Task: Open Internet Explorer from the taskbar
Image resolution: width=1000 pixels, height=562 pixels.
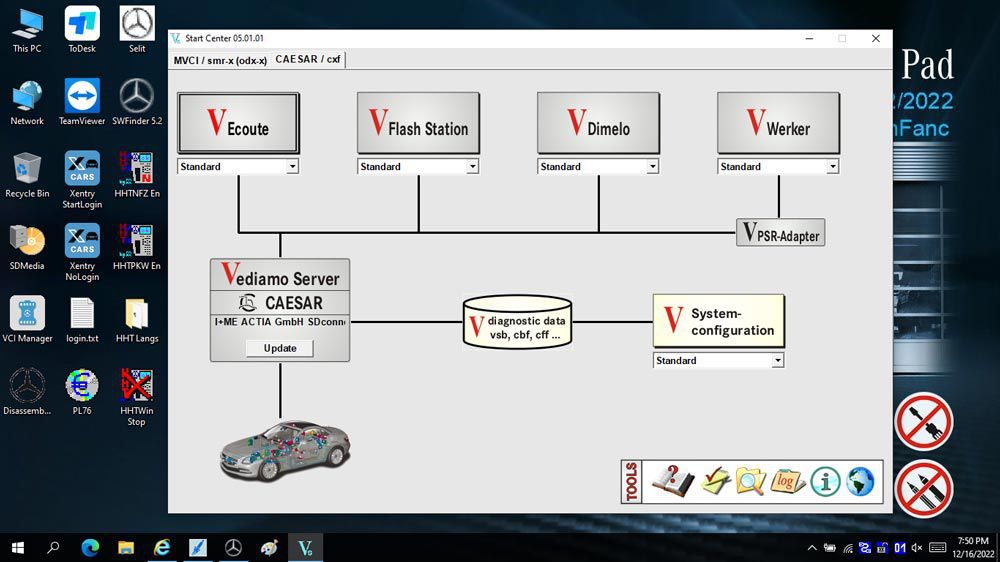Action: click(162, 547)
